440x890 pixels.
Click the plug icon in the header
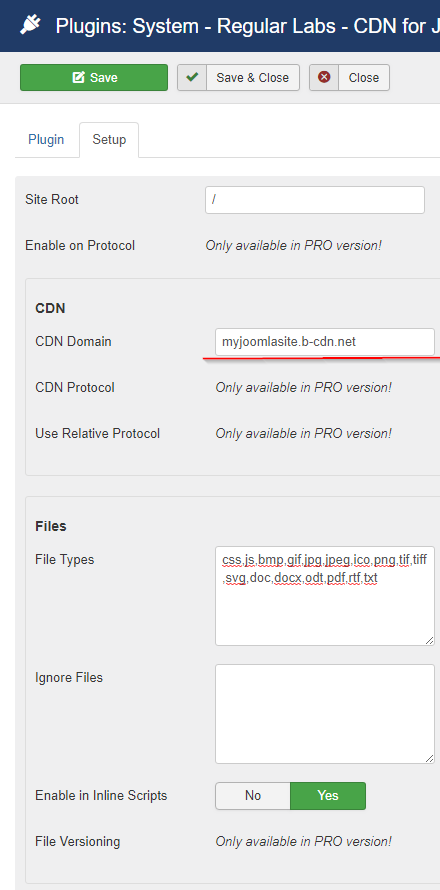click(x=29, y=26)
